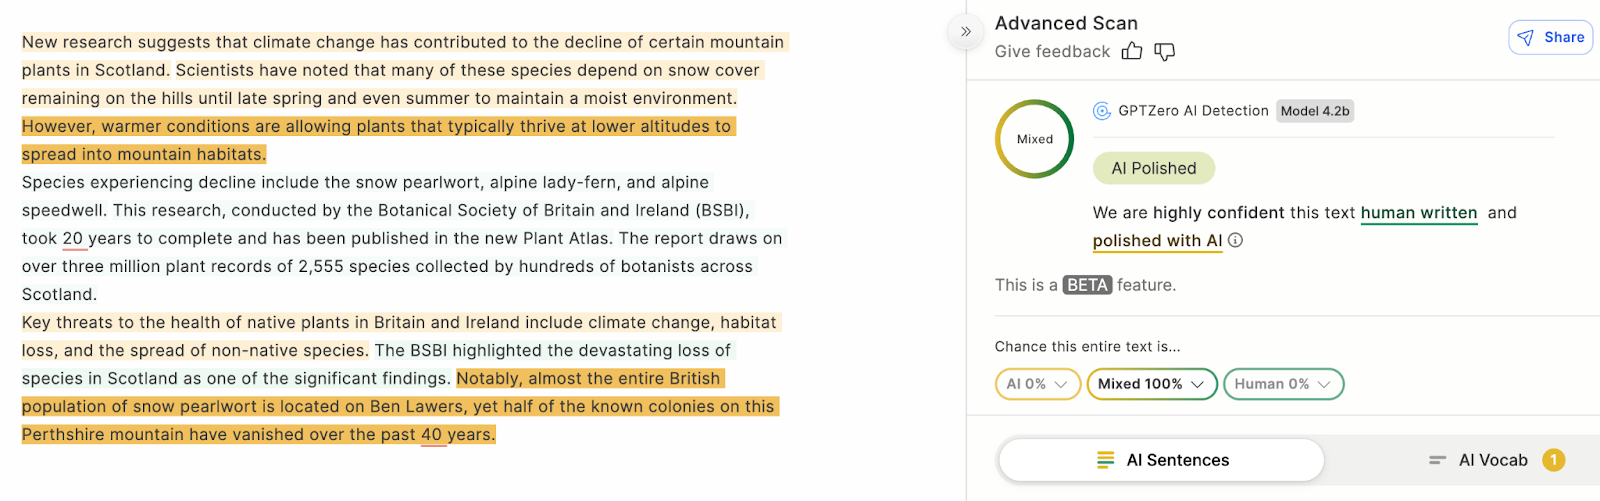Collapse the Advanced Scan side panel
Image resolution: width=1600 pixels, height=501 pixels.
(x=965, y=32)
